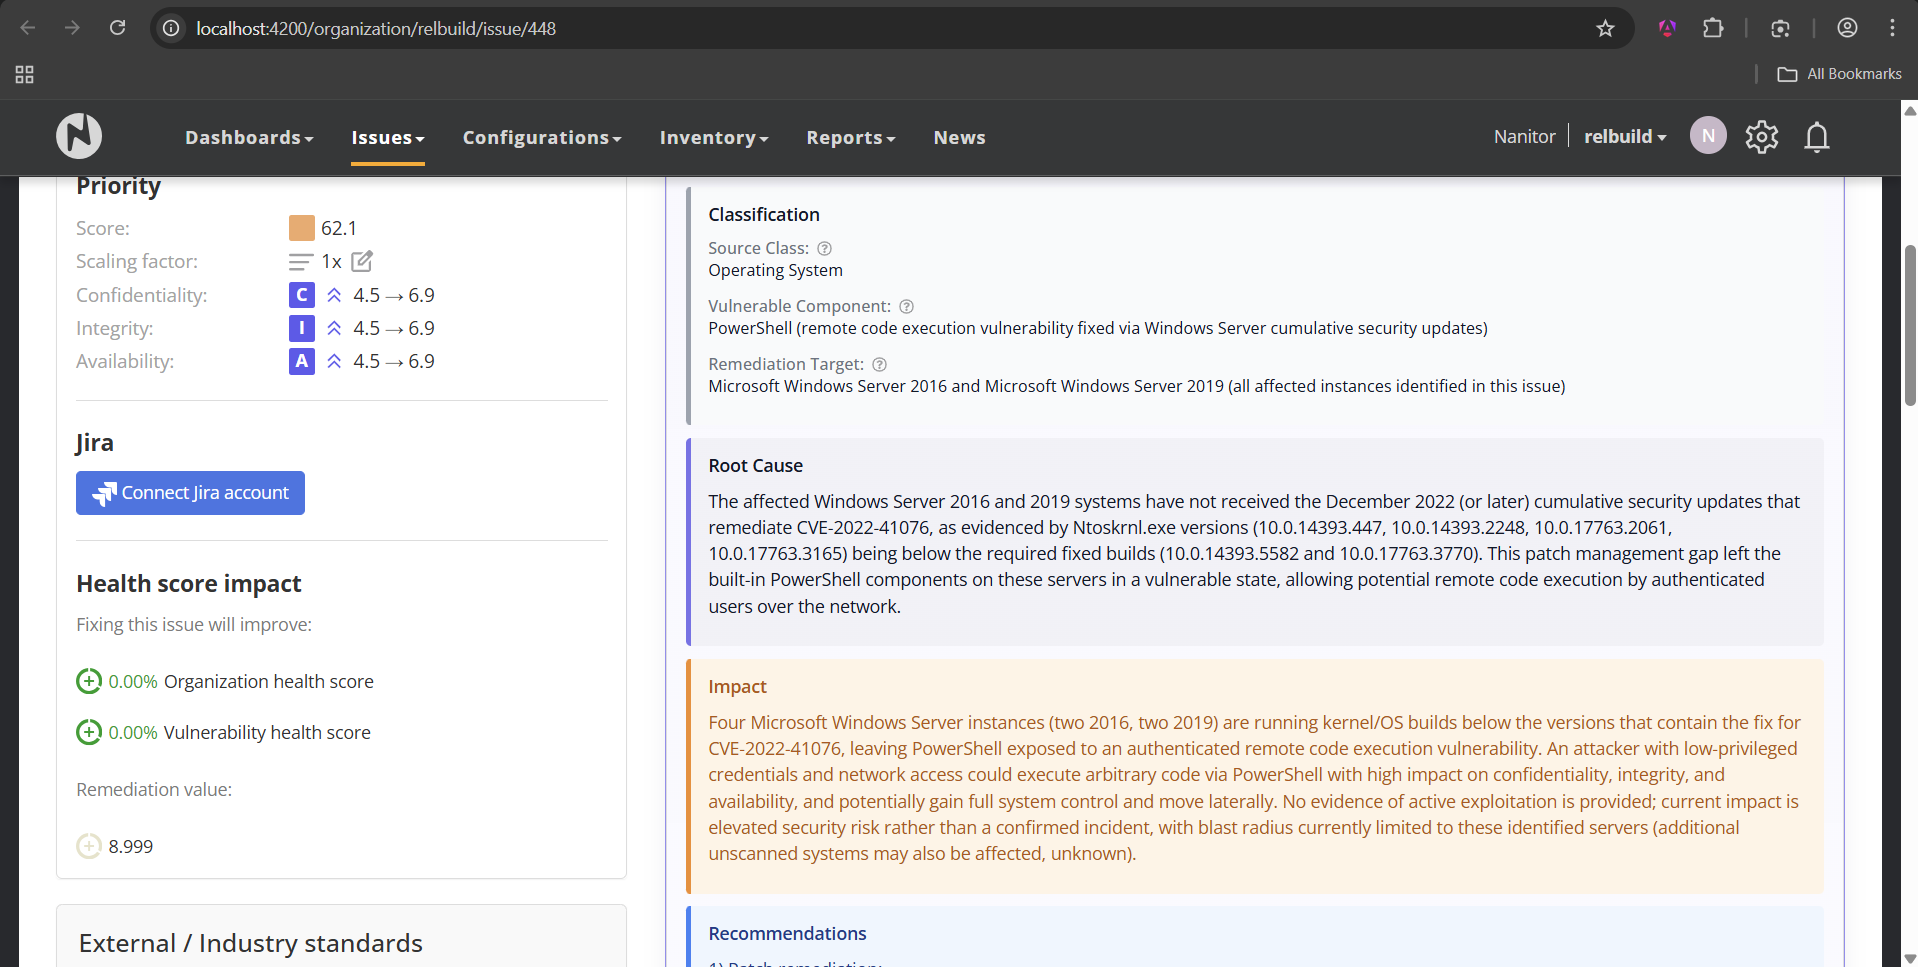The height and width of the screenshot is (967, 1918).
Task: Open browser extensions puzzle icon
Action: pos(1713,28)
